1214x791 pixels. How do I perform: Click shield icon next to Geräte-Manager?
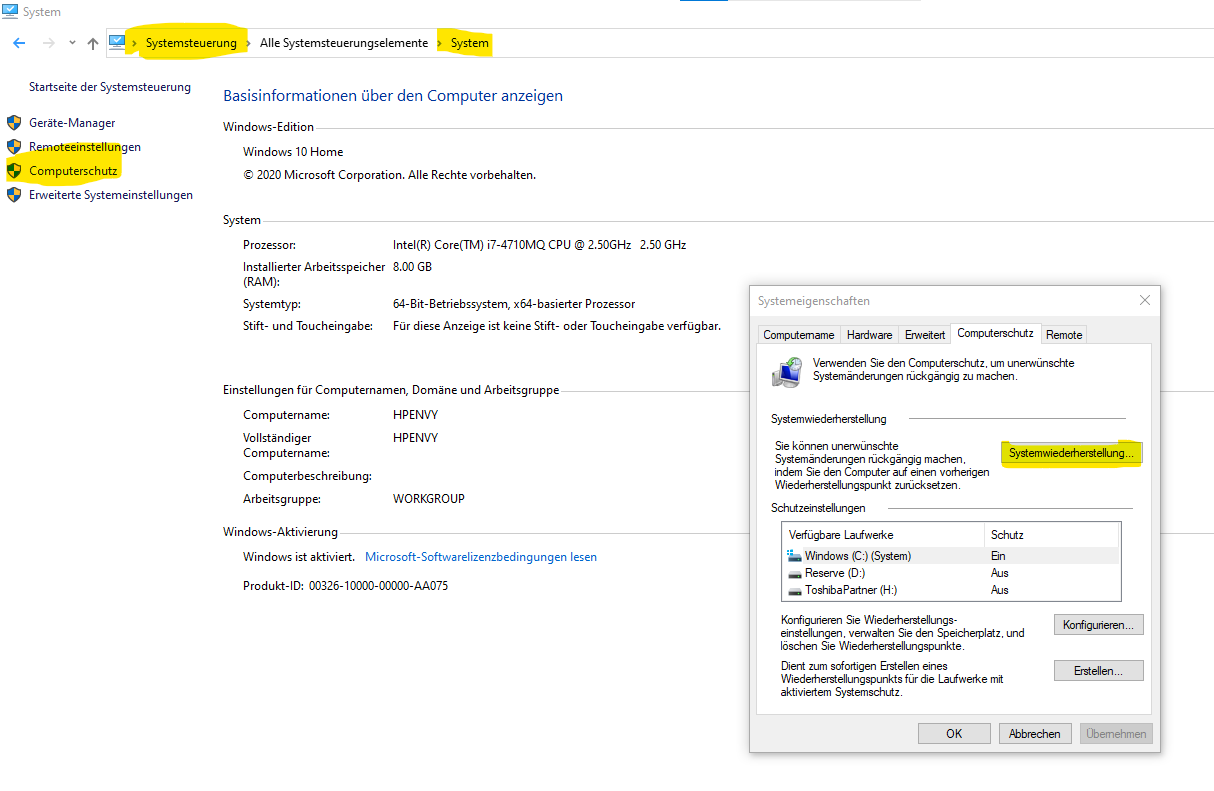pyautogui.click(x=14, y=123)
